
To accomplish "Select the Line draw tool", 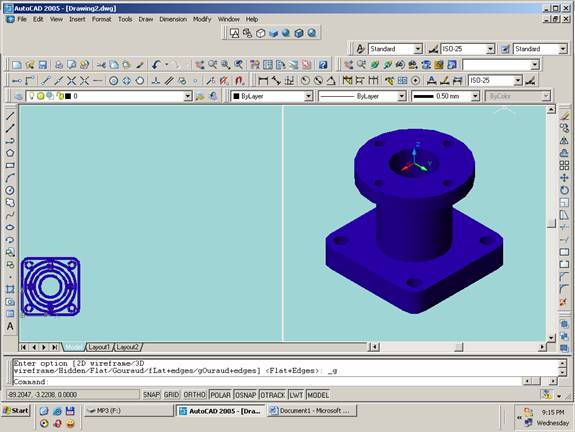I will tap(10, 116).
